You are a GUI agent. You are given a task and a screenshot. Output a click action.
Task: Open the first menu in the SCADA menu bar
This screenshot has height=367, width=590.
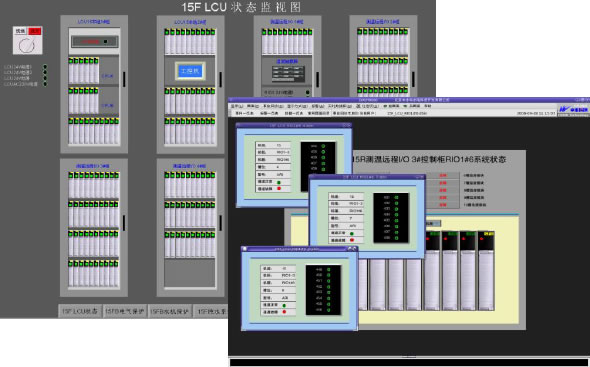point(237,107)
